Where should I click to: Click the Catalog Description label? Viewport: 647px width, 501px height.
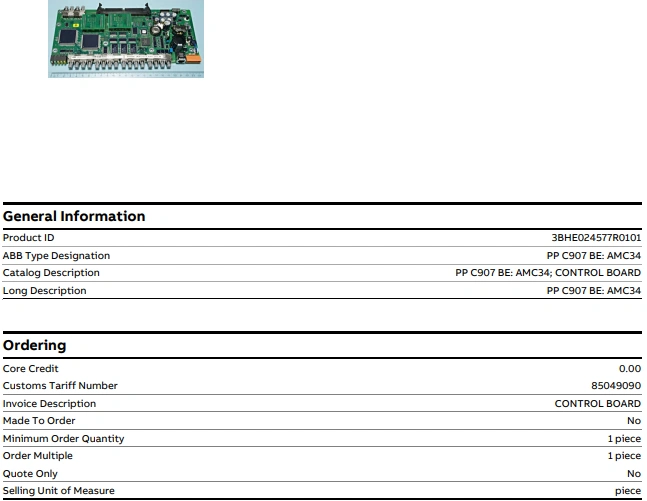coord(51,273)
